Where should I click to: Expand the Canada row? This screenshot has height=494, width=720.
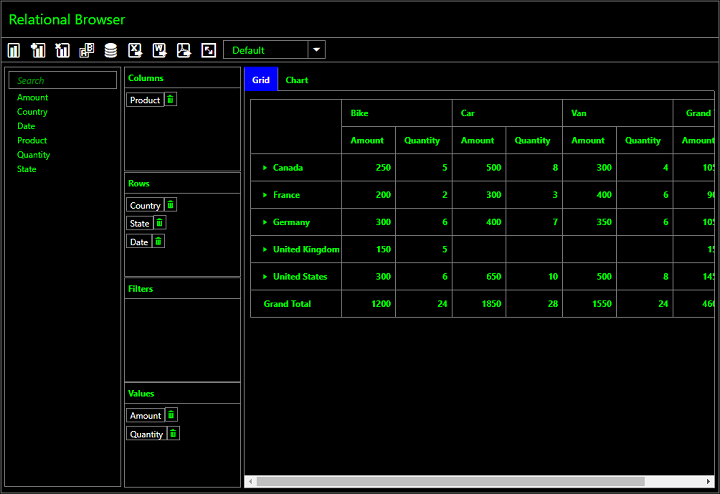(x=265, y=168)
